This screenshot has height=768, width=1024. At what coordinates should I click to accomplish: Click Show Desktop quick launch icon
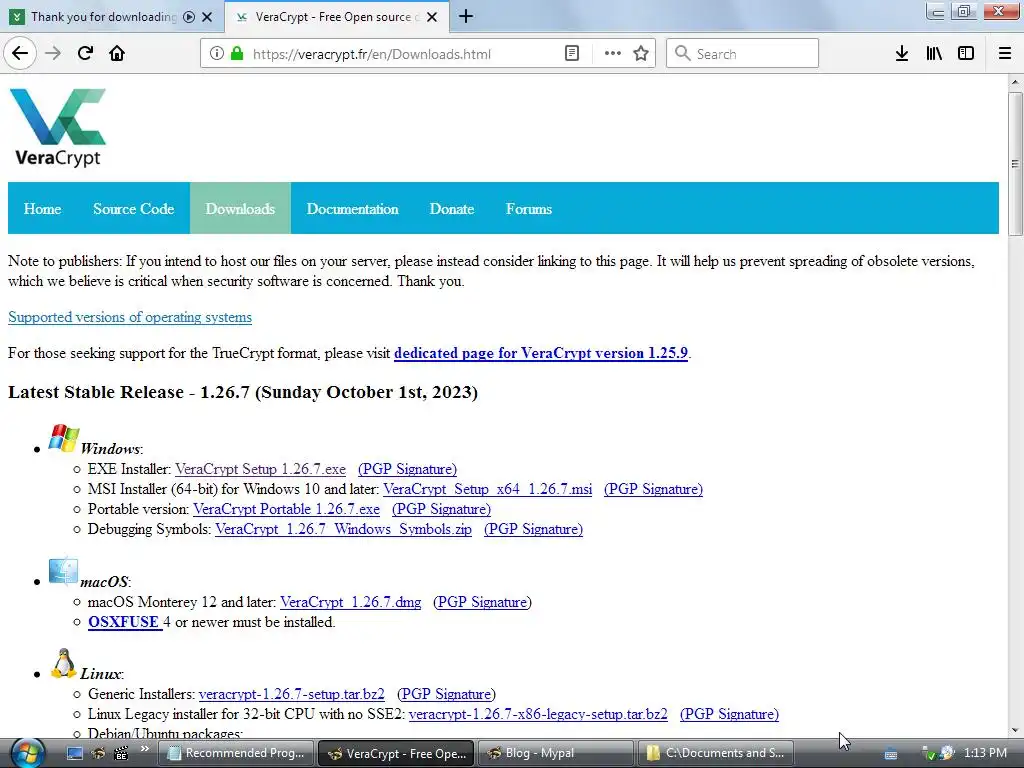tap(75, 753)
